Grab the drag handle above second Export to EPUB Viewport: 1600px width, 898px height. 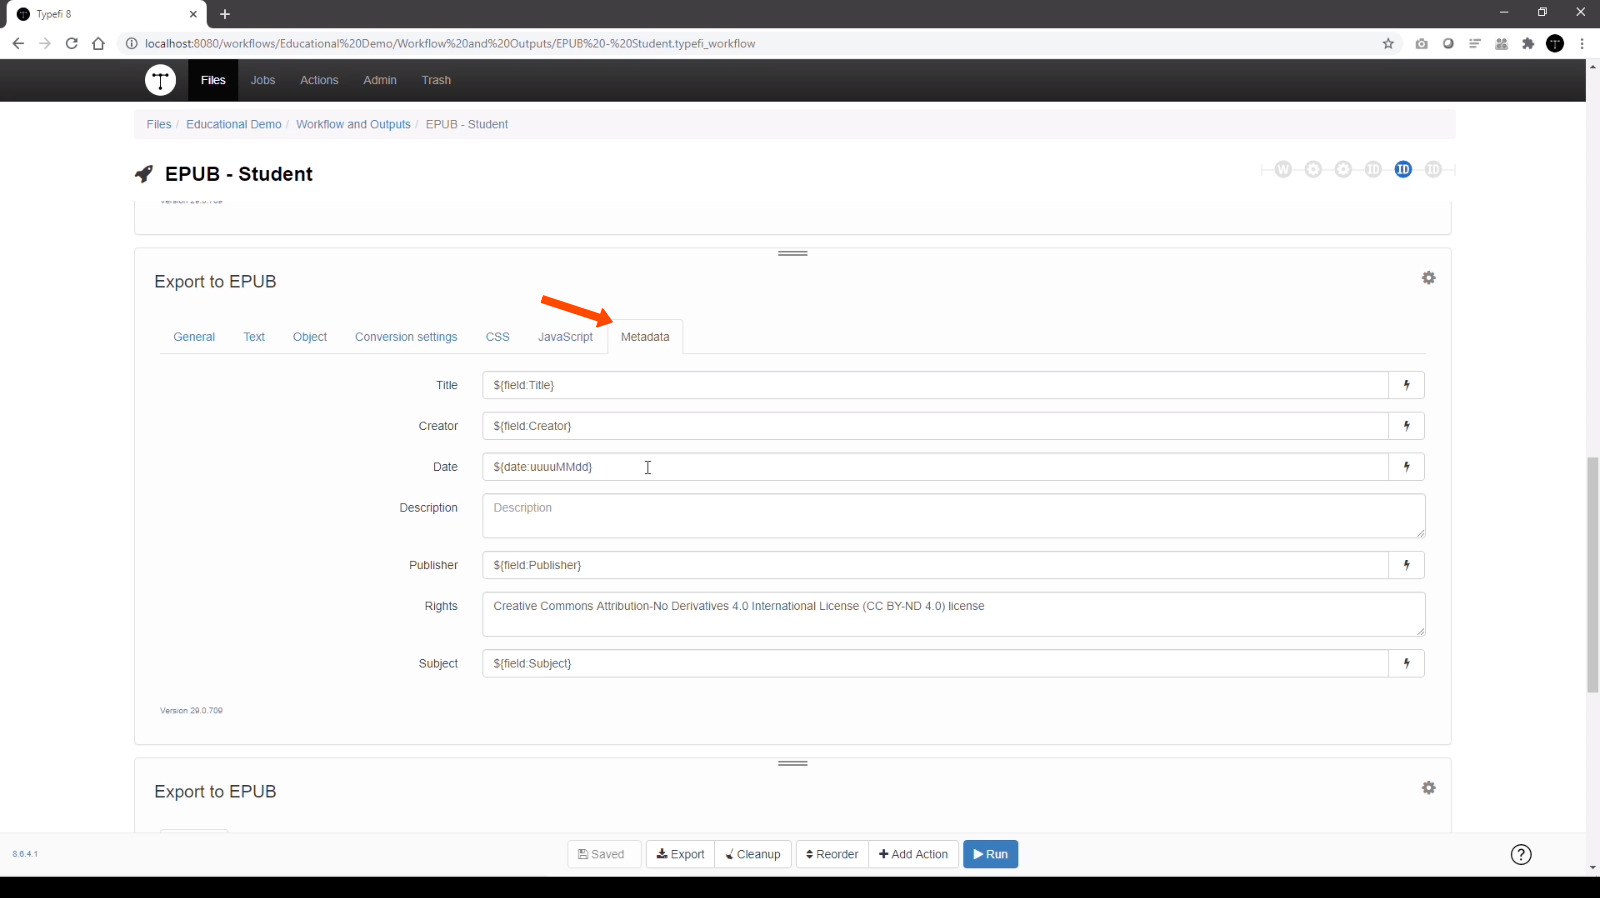(793, 763)
